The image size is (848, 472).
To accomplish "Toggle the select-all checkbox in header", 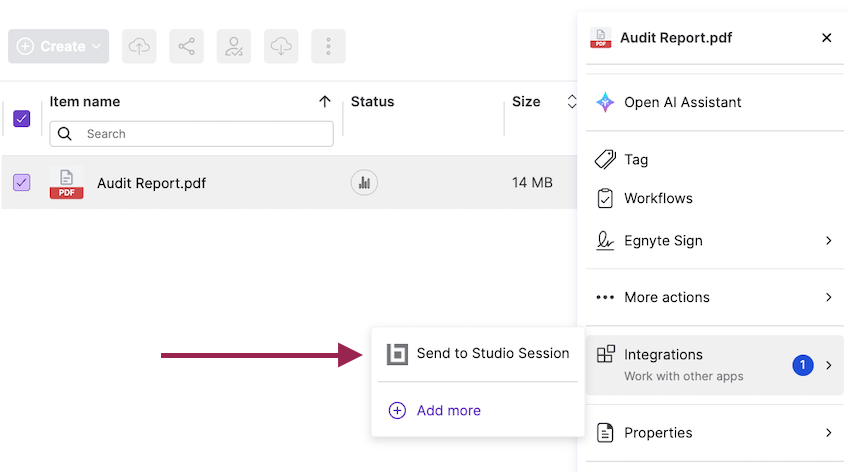I will click(x=22, y=118).
